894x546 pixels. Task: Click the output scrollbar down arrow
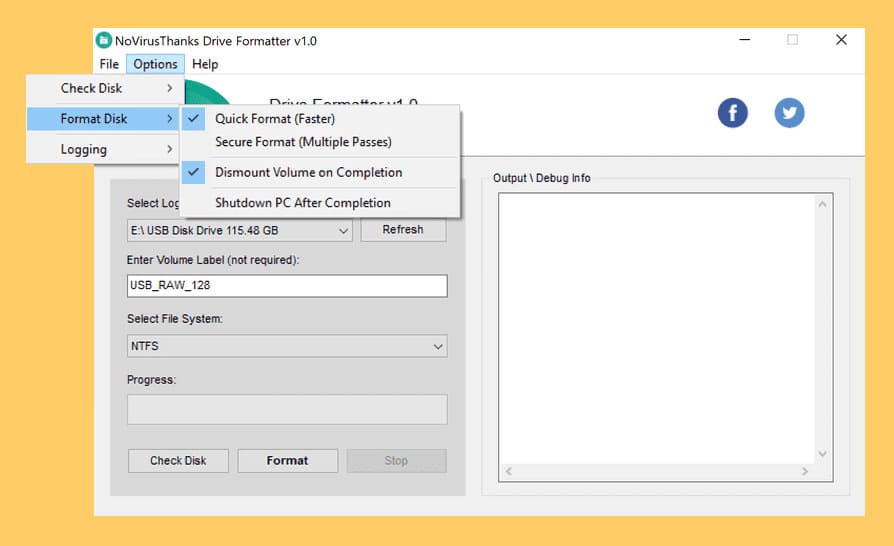822,454
